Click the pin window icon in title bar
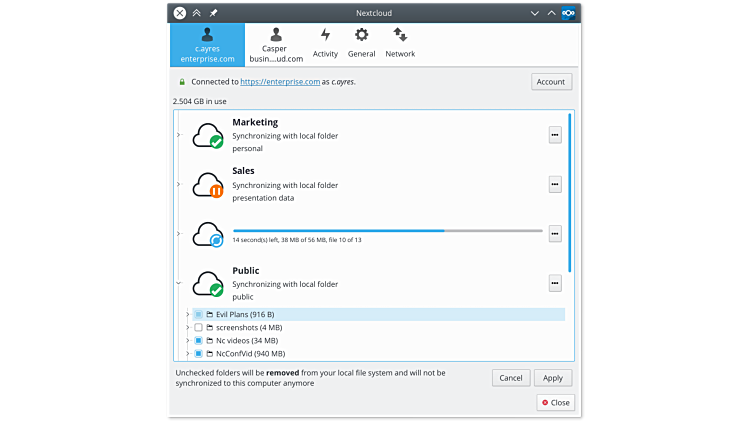 coord(213,13)
